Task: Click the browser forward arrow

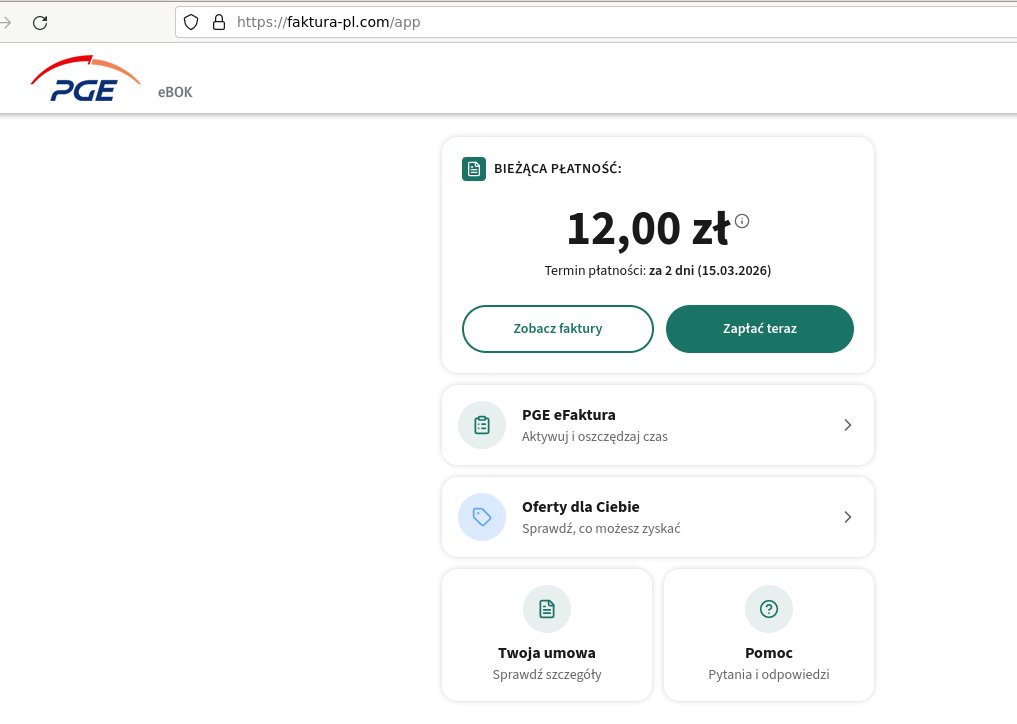Action: point(6,23)
